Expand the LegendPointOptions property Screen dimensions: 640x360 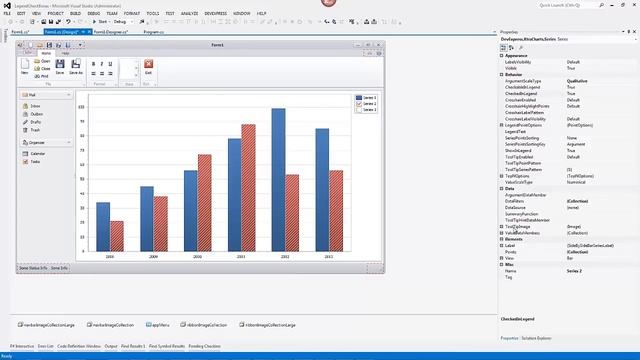pos(502,125)
